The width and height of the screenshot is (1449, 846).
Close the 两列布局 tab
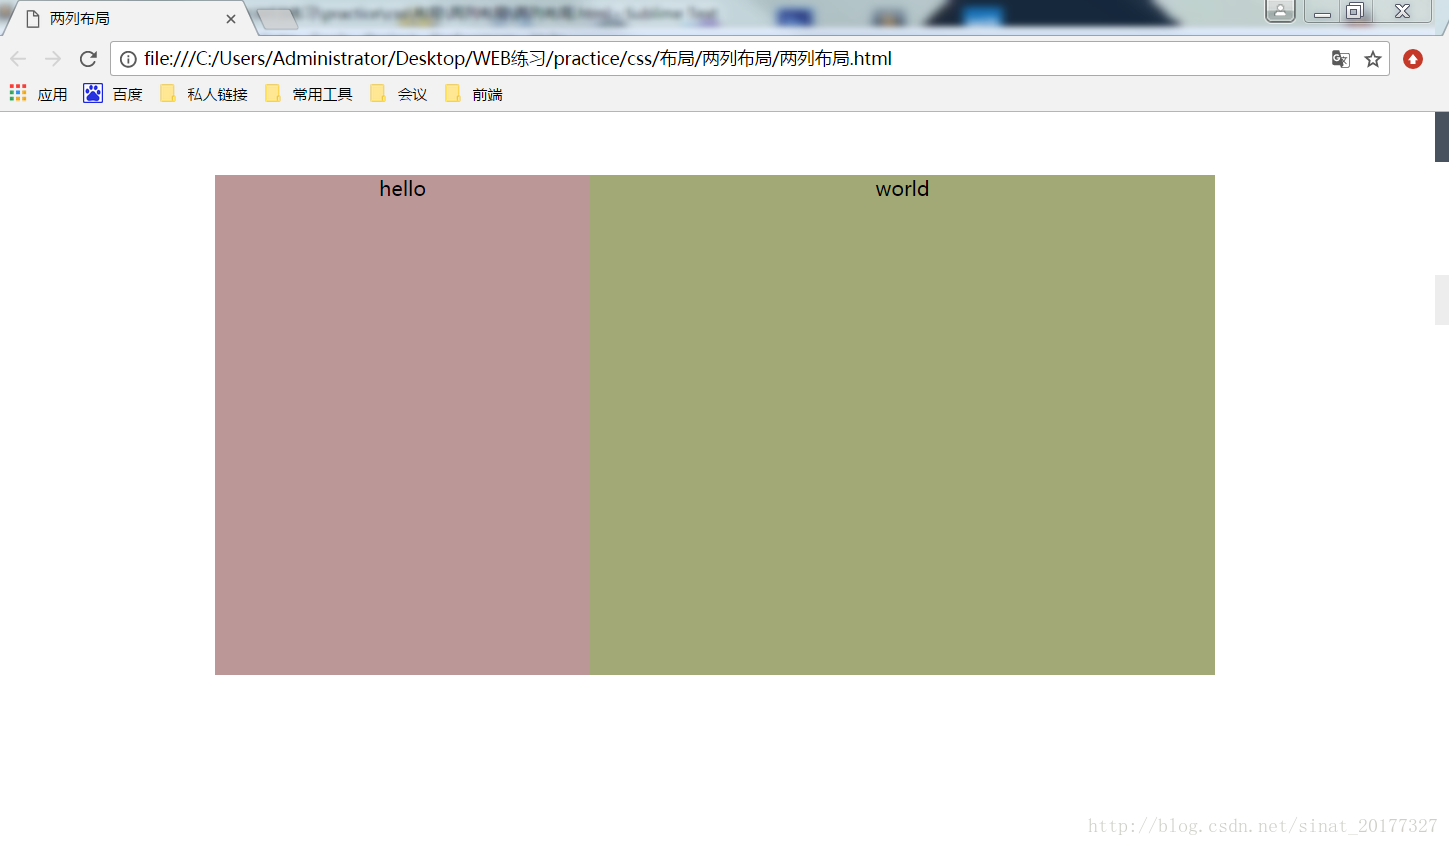click(x=231, y=19)
